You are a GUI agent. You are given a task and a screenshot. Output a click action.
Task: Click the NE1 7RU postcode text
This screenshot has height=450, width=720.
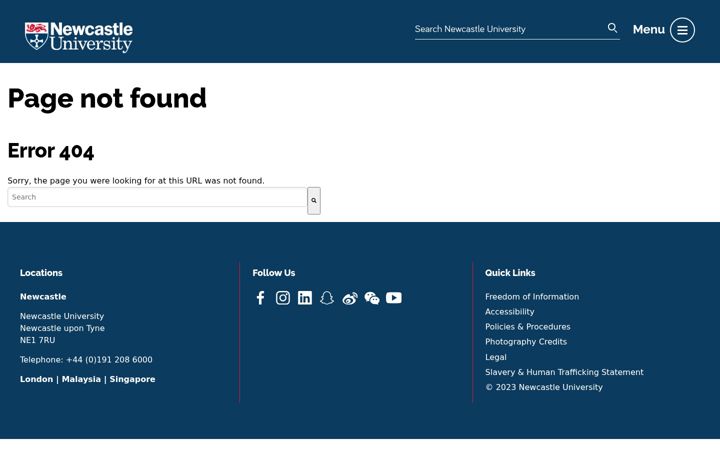click(37, 340)
